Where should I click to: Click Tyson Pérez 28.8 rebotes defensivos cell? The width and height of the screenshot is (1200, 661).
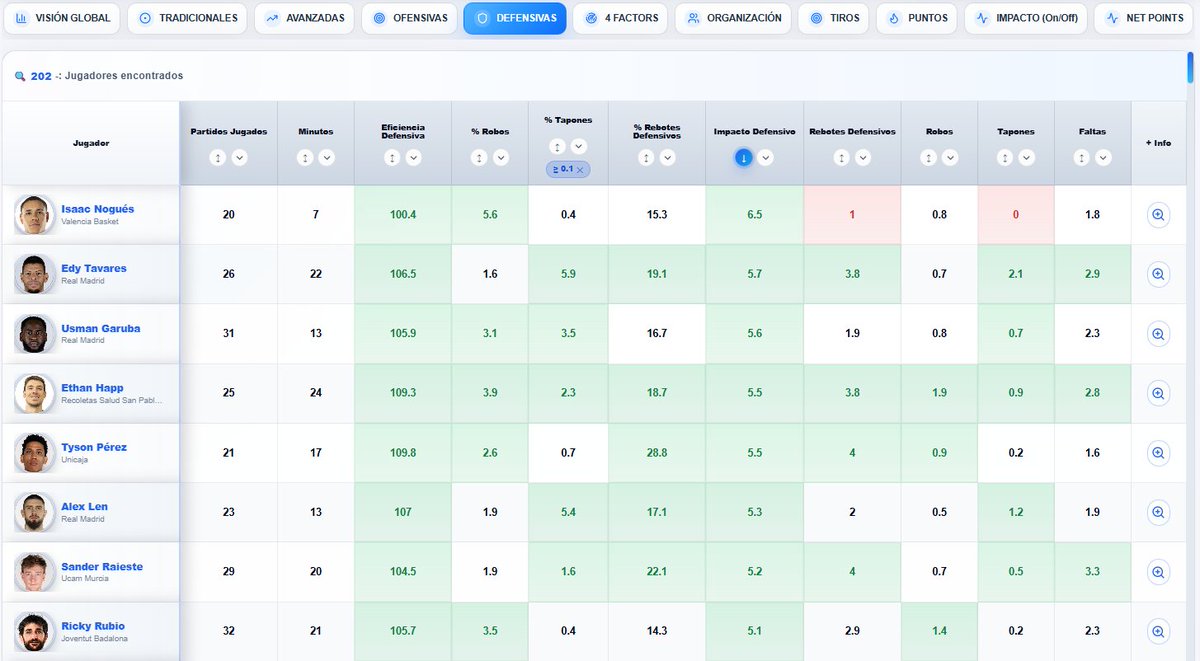pyautogui.click(x=657, y=453)
